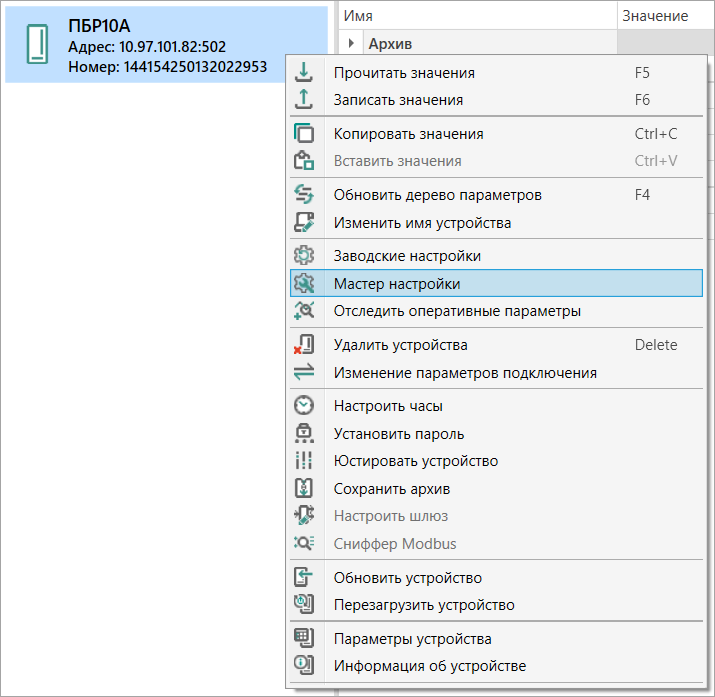
Task: Open Информация об устройстве menu entry
Action: click(x=496, y=666)
